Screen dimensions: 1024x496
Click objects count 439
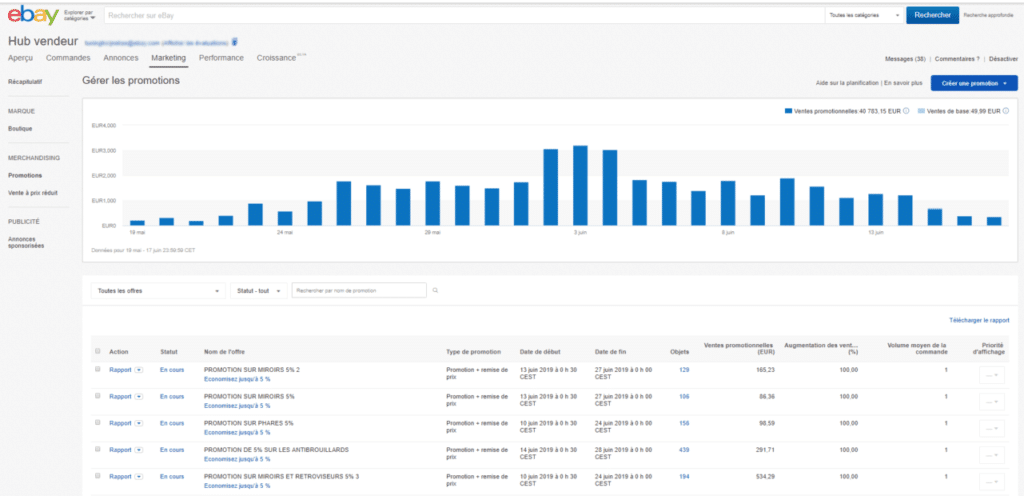(x=684, y=450)
